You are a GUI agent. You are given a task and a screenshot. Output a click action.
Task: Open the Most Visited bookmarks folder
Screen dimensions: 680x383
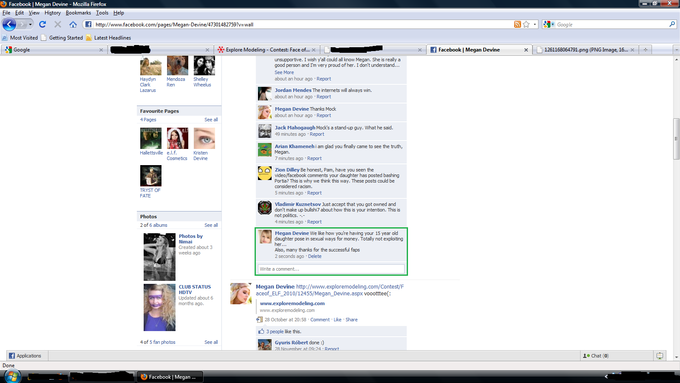20,38
